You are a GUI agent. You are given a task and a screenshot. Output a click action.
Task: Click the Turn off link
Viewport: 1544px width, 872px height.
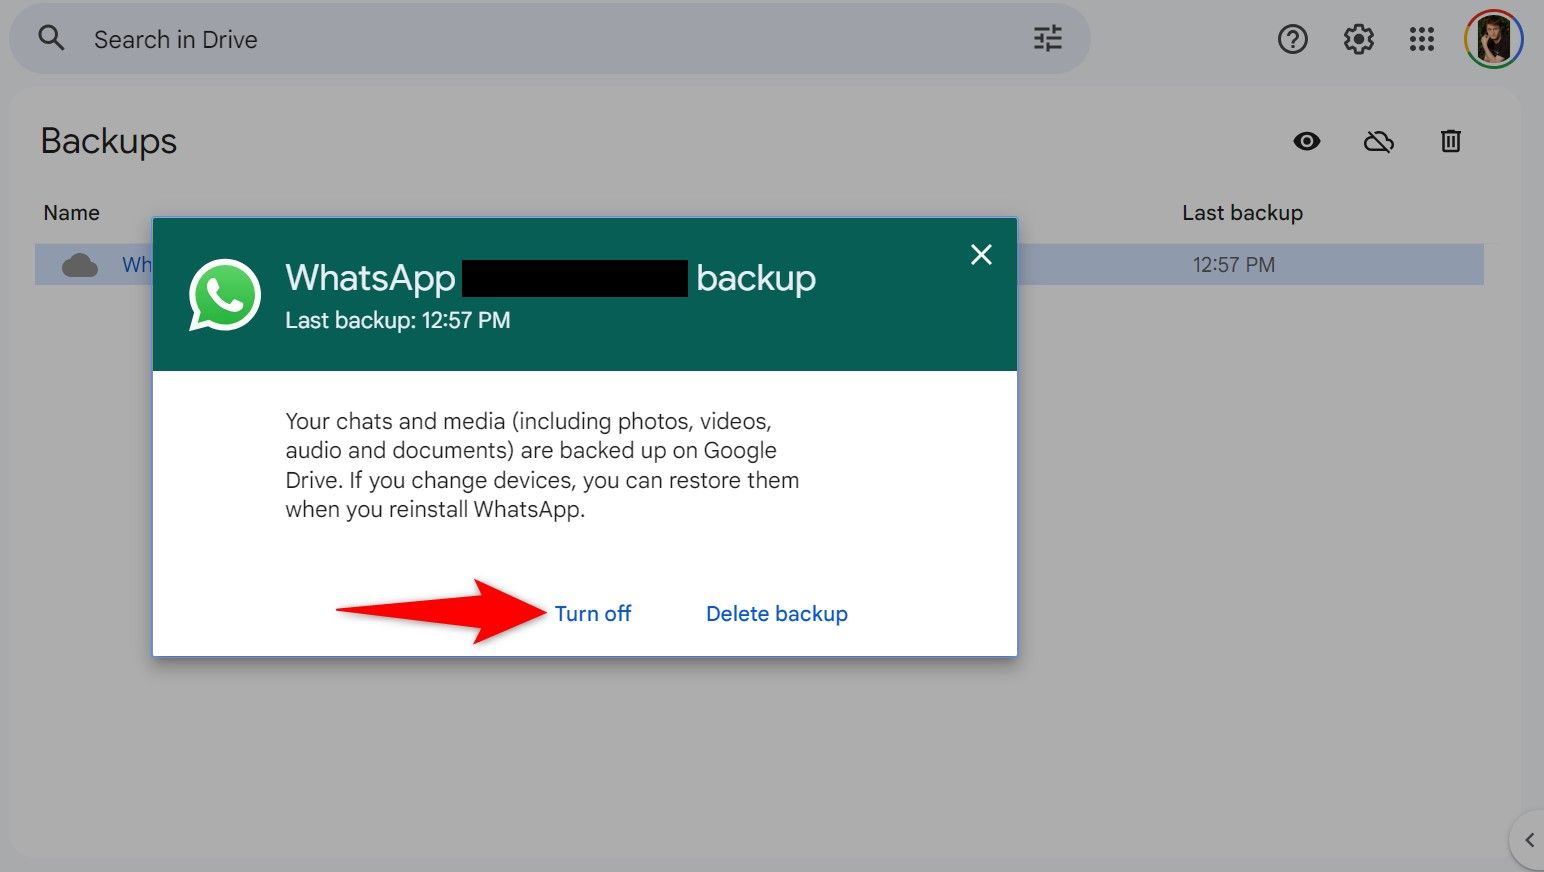coord(592,613)
